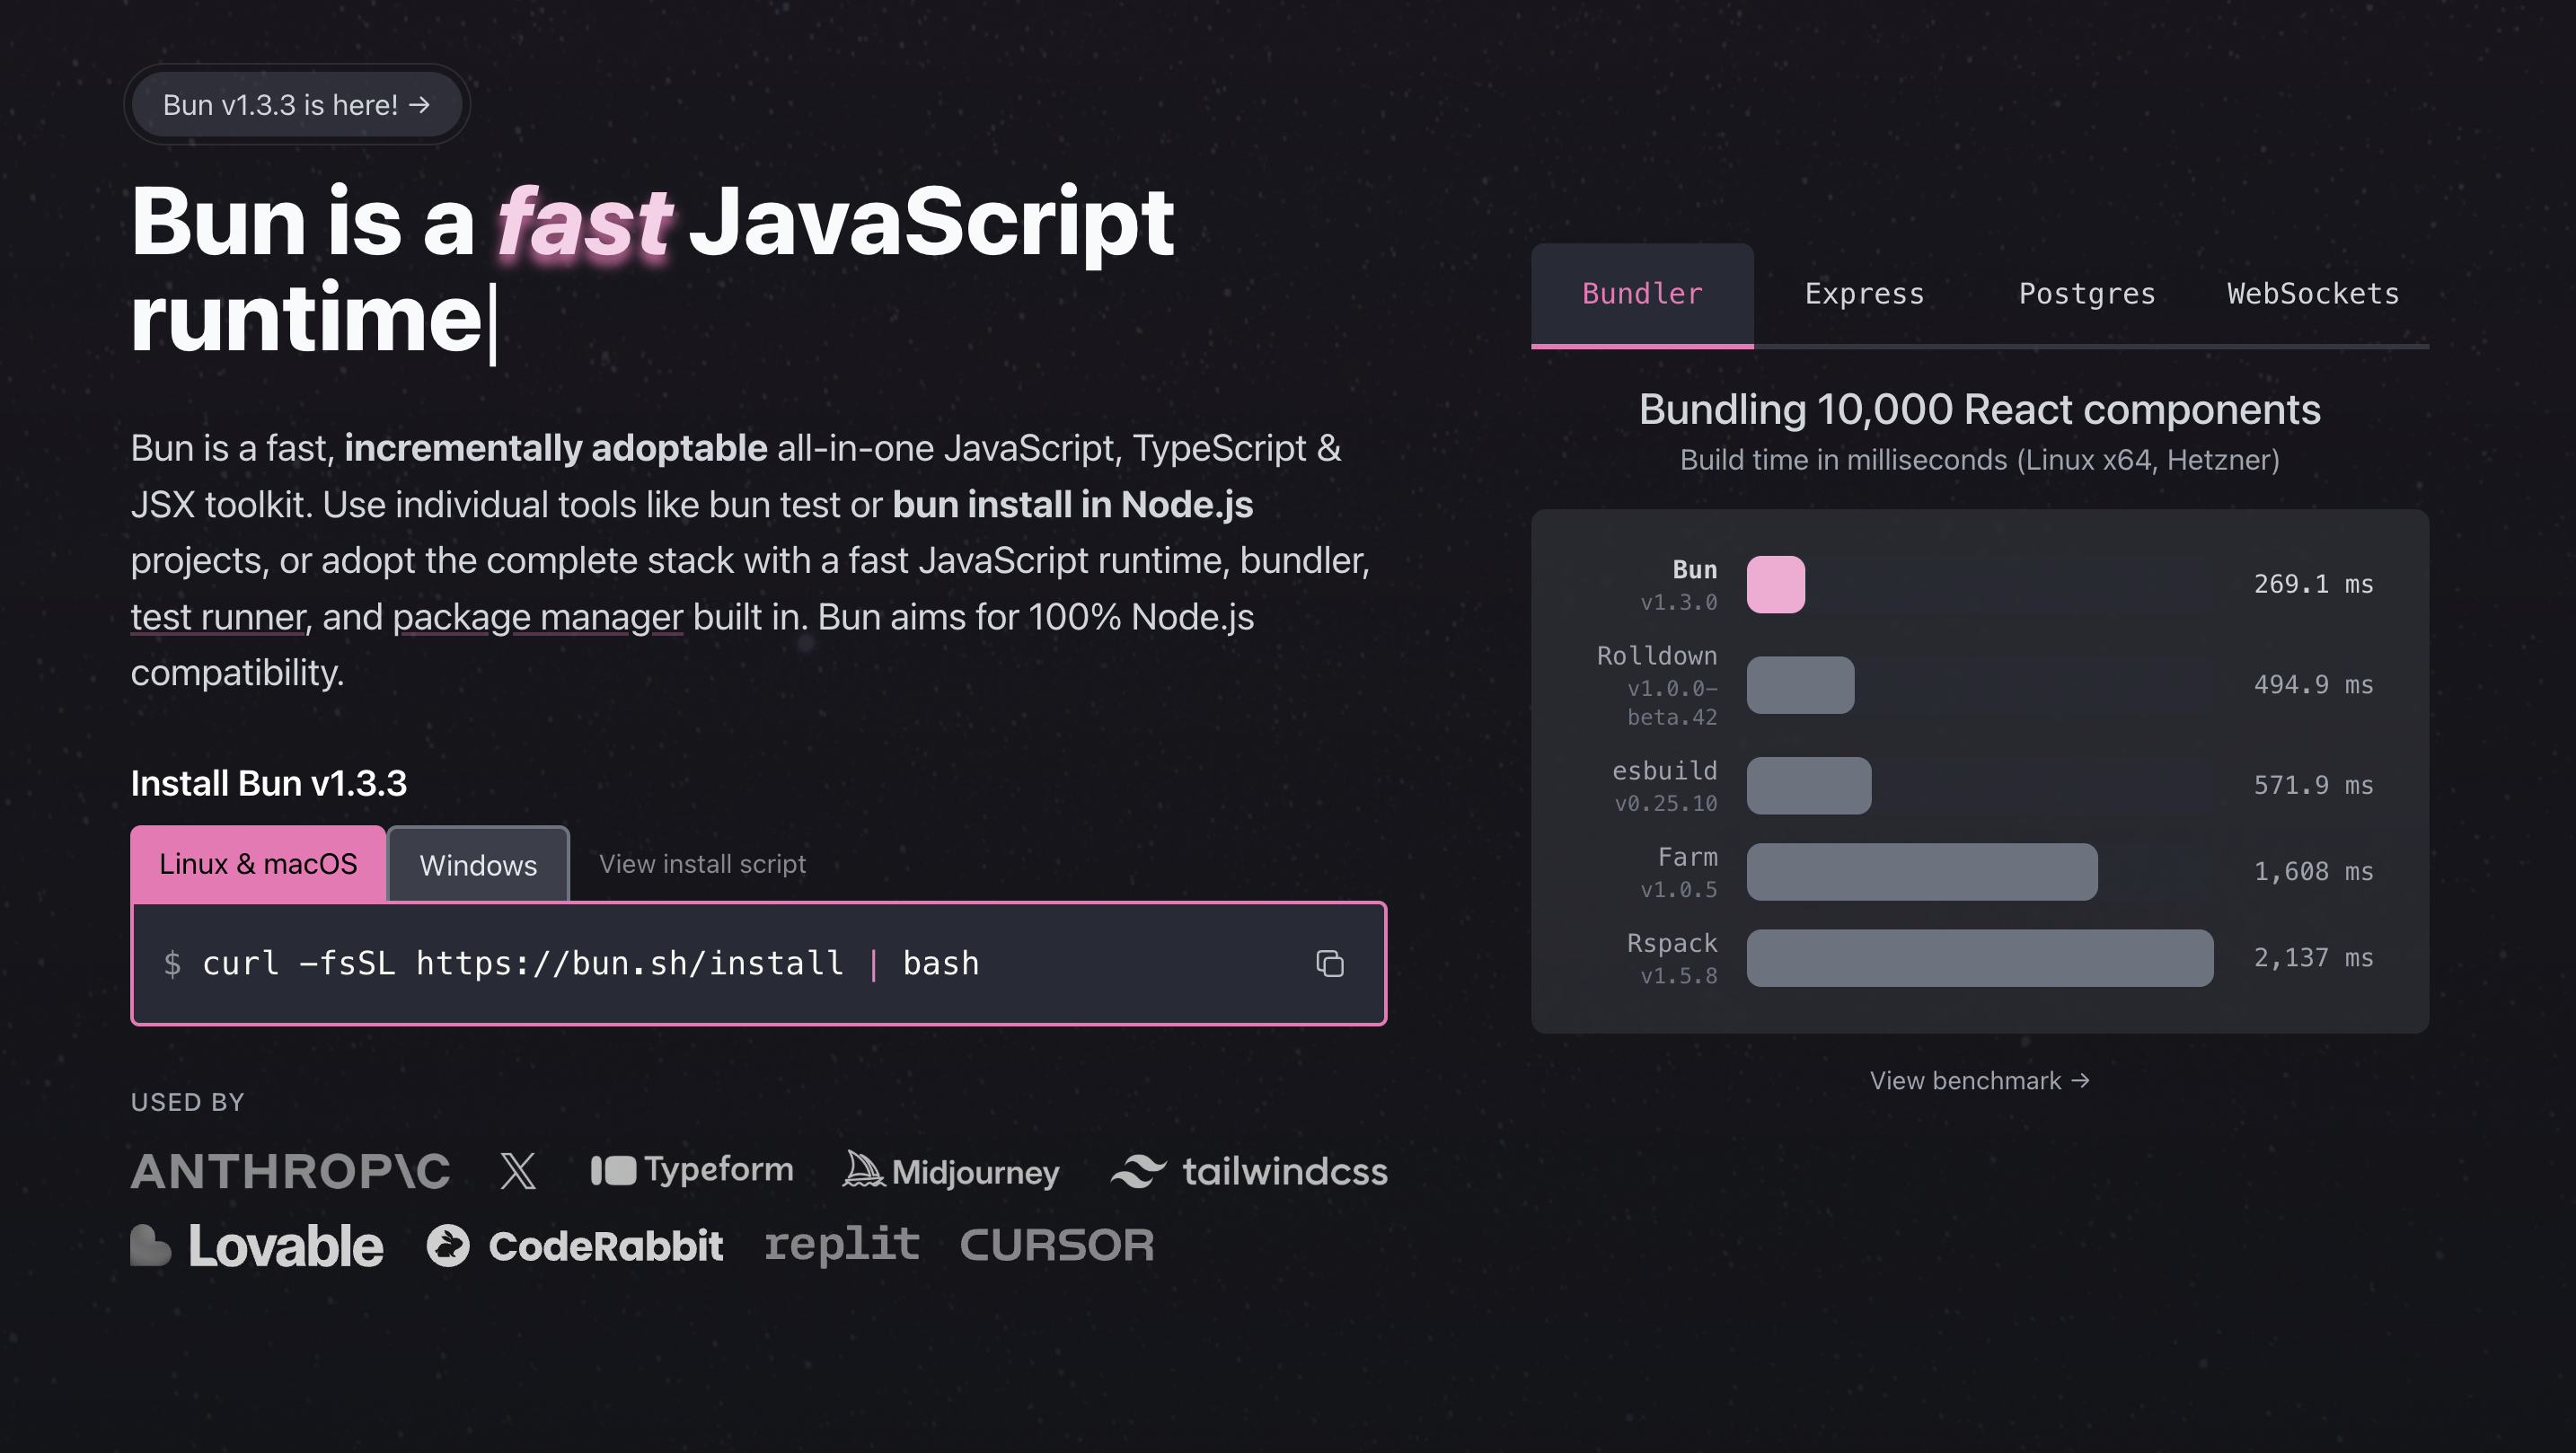Click the tailwindcss logo
Viewport: 2576px width, 1453px height.
(1249, 1171)
